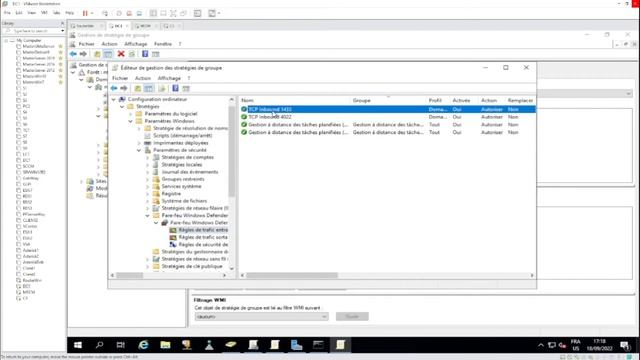This screenshot has height=360, width=640.
Task: Collapse Paramètres de sécurité node
Action: pyautogui.click(x=139, y=150)
